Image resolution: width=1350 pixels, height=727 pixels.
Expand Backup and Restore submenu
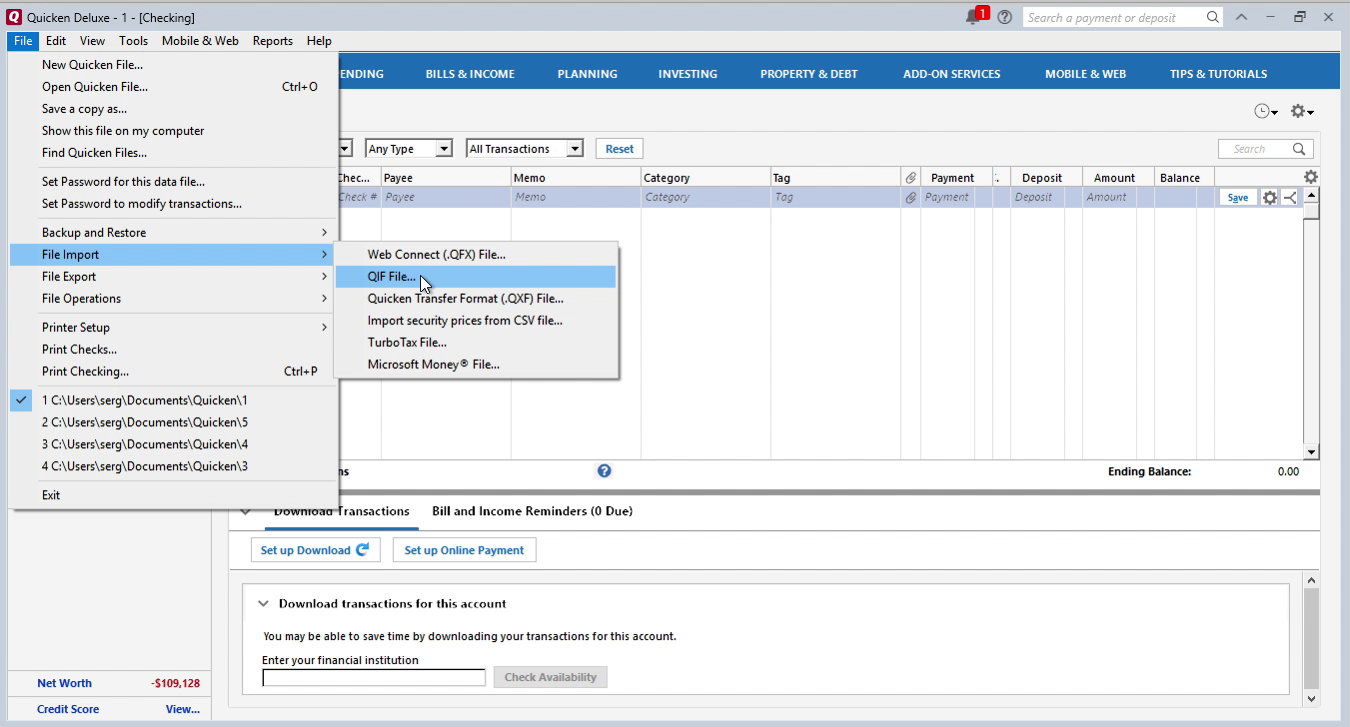point(171,233)
